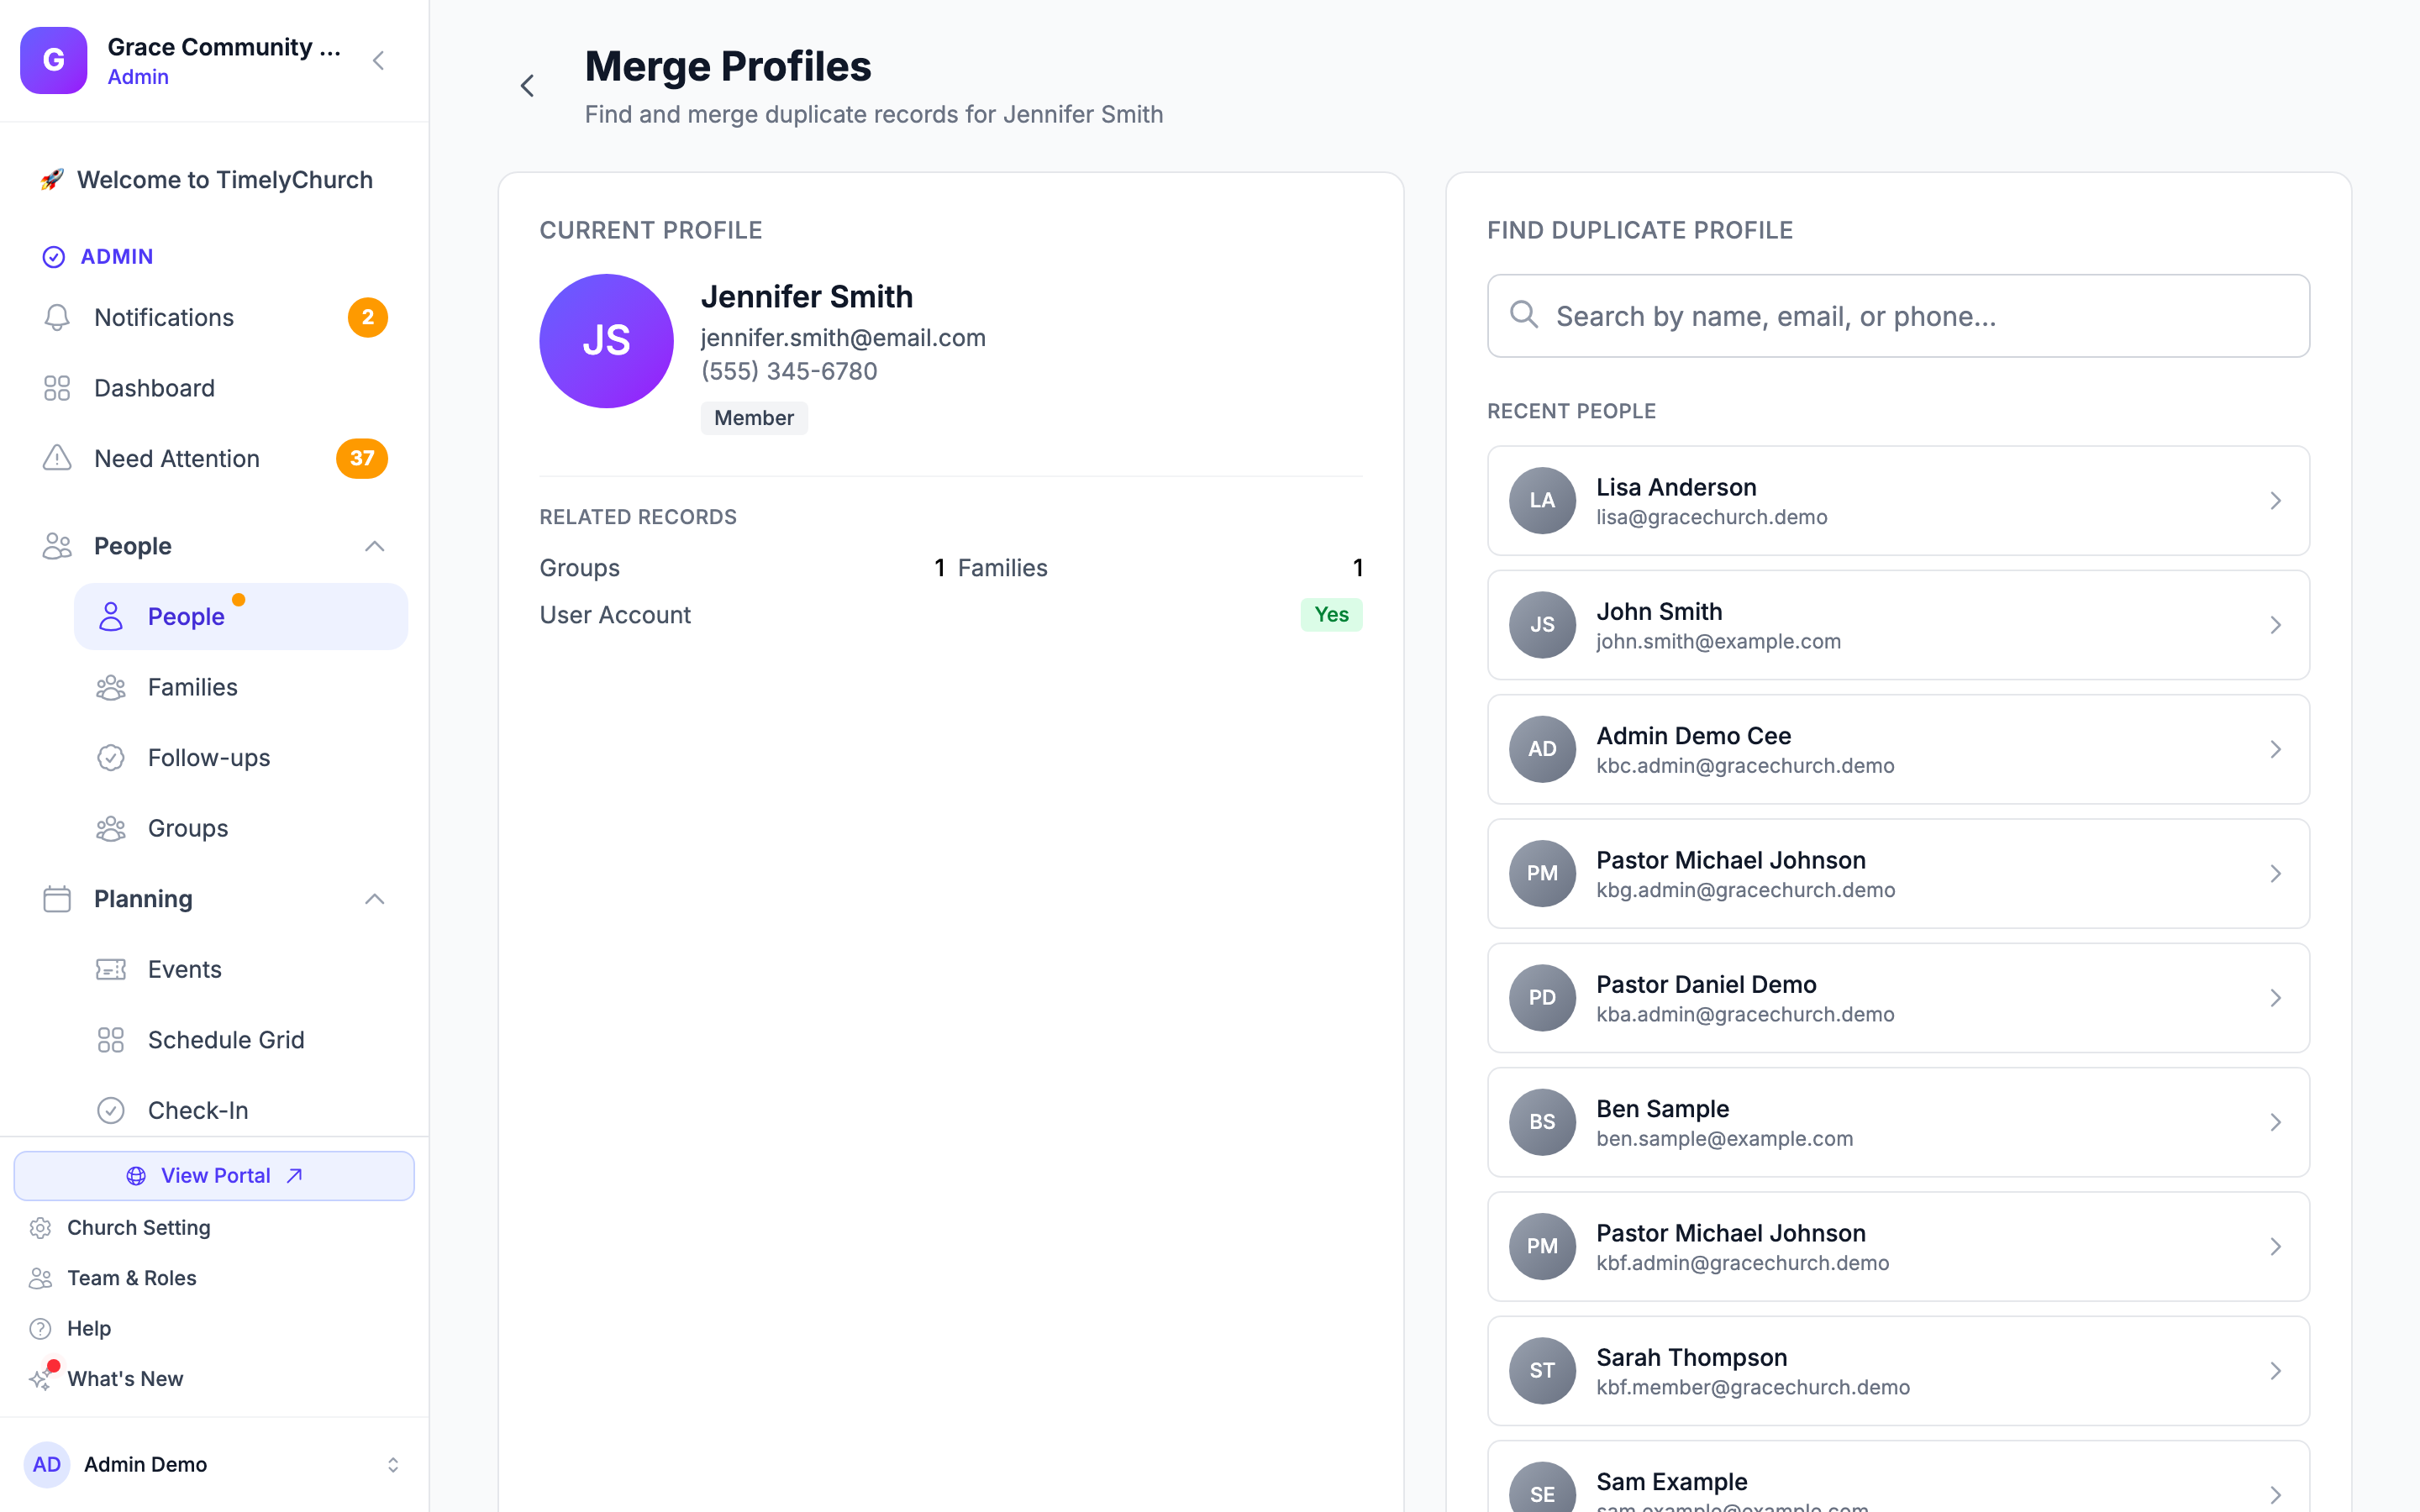Click the back arrow beside Merge Profiles
This screenshot has height=1512, width=2420.
[528, 86]
